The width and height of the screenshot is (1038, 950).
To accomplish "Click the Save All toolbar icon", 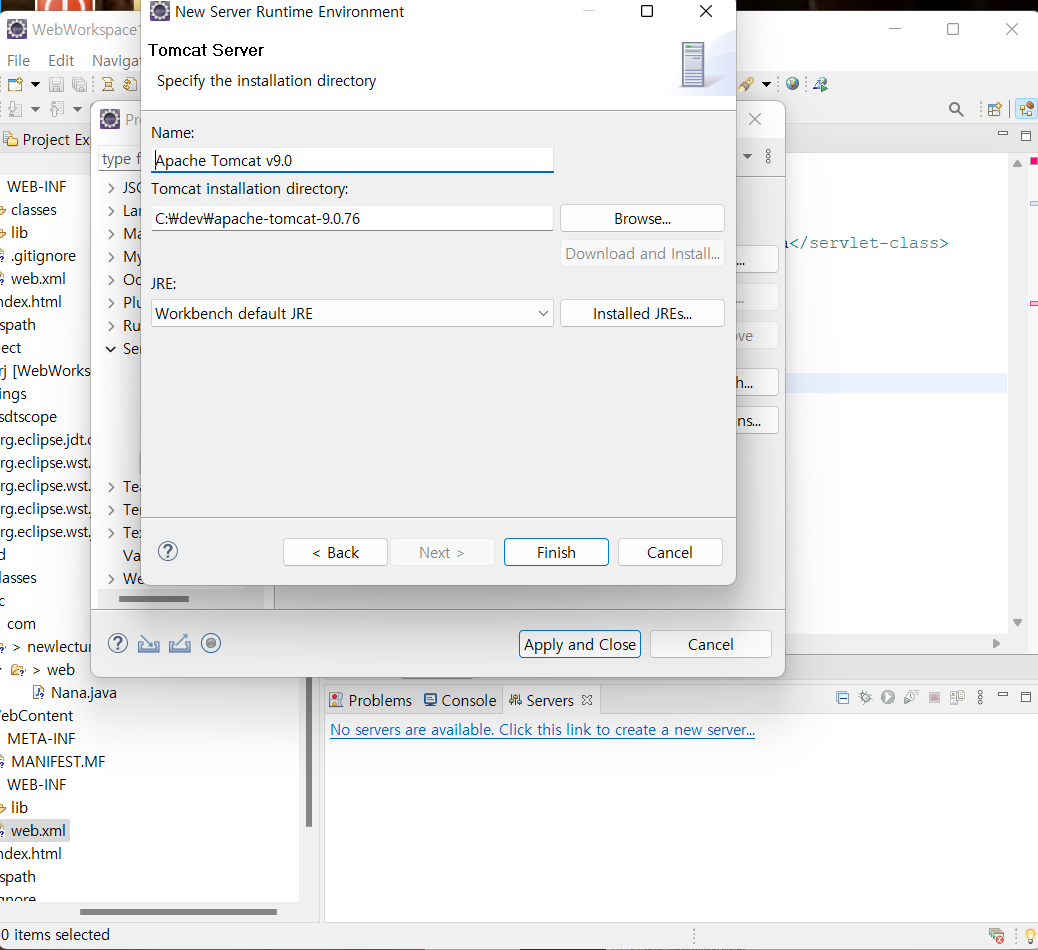I will (79, 84).
